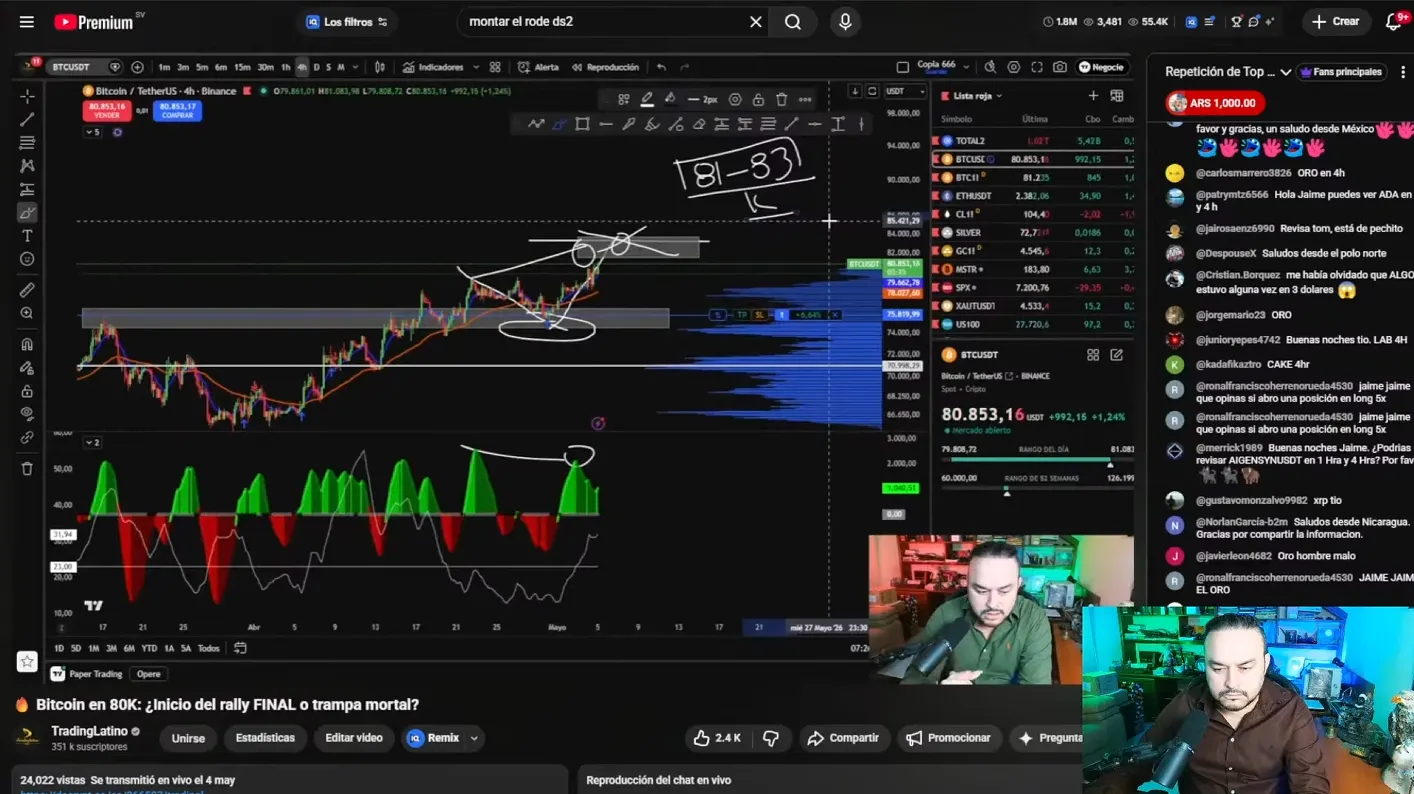The image size is (1414, 794).
Task: Expand the collapsed indicators legend '5'
Action: tap(92, 132)
